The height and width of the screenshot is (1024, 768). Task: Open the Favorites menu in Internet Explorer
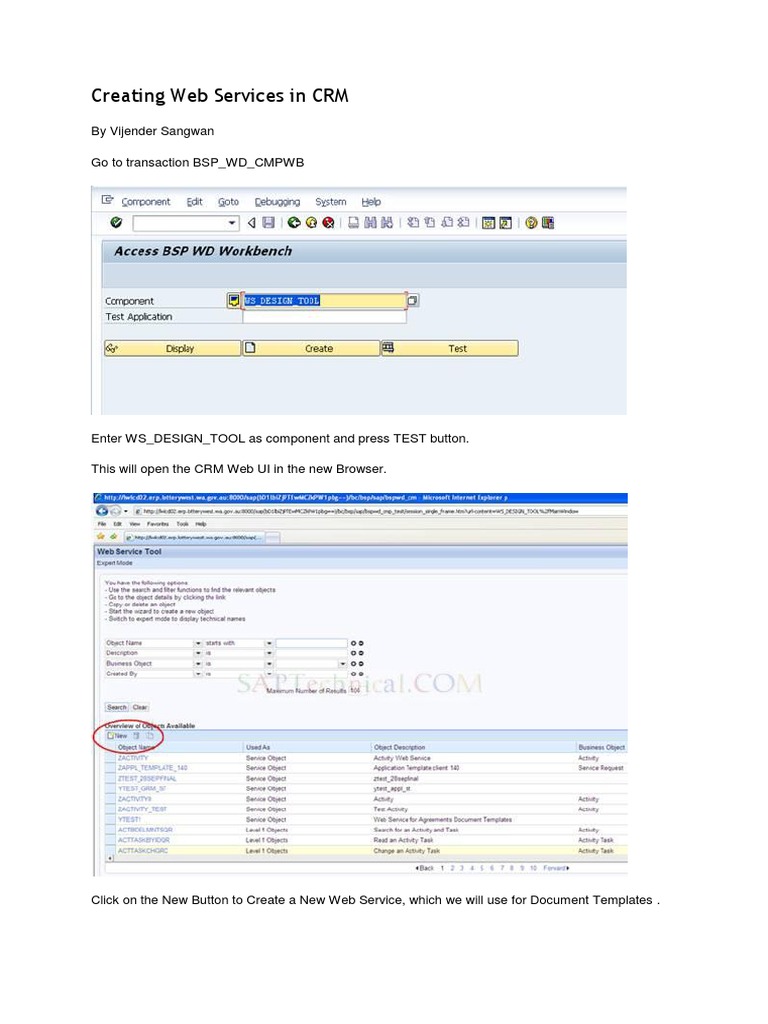[x=157, y=524]
